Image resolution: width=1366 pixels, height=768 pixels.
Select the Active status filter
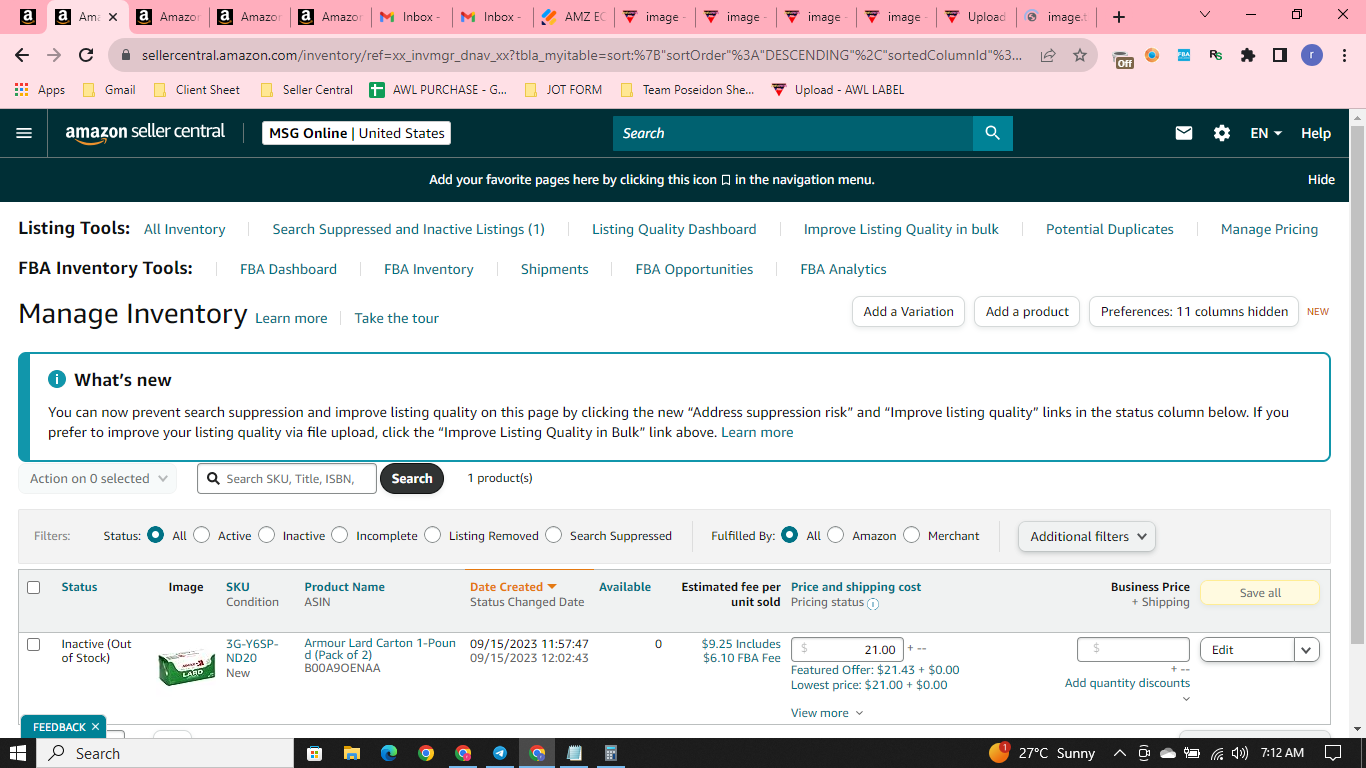[202, 535]
